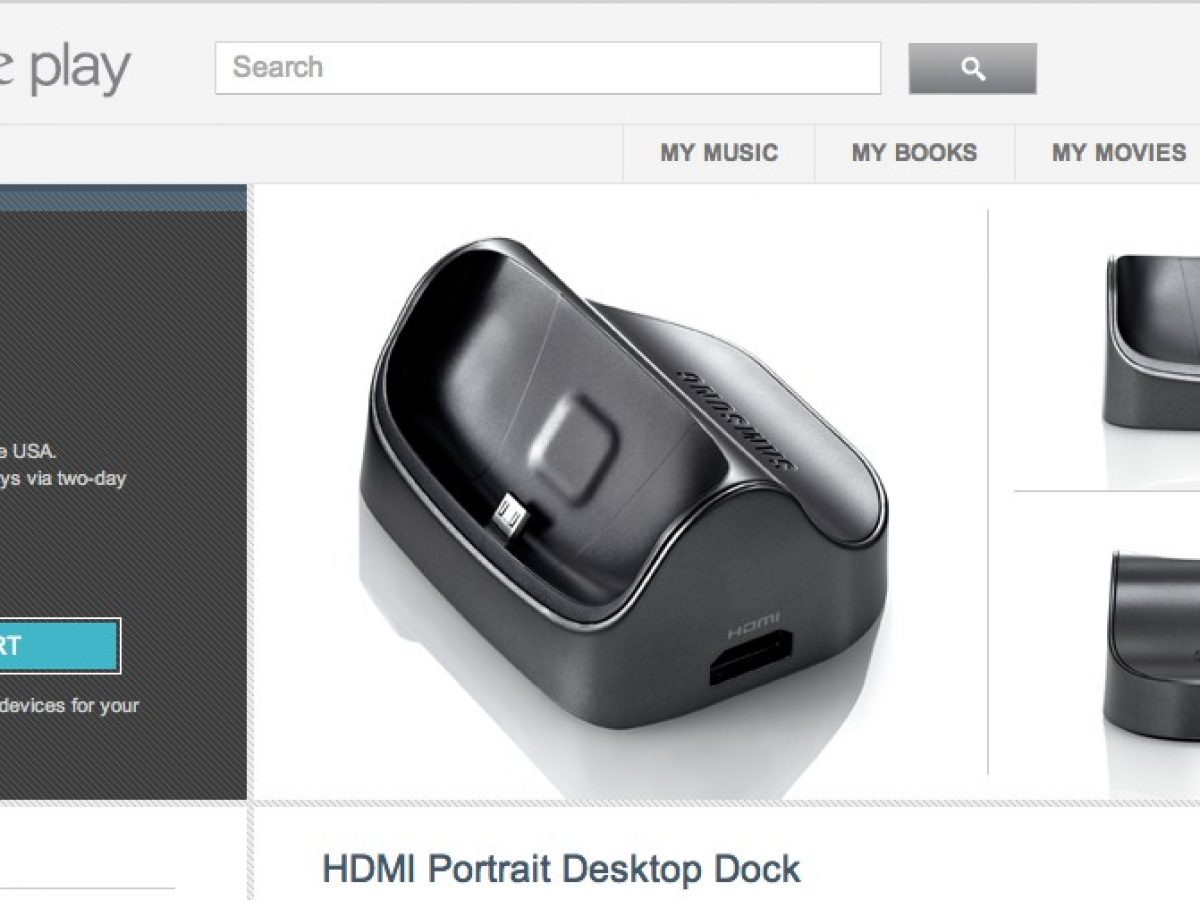Click the HDMI Portrait Desktop Dock title
Image resolution: width=1200 pixels, height=900 pixels.
pyautogui.click(x=561, y=868)
